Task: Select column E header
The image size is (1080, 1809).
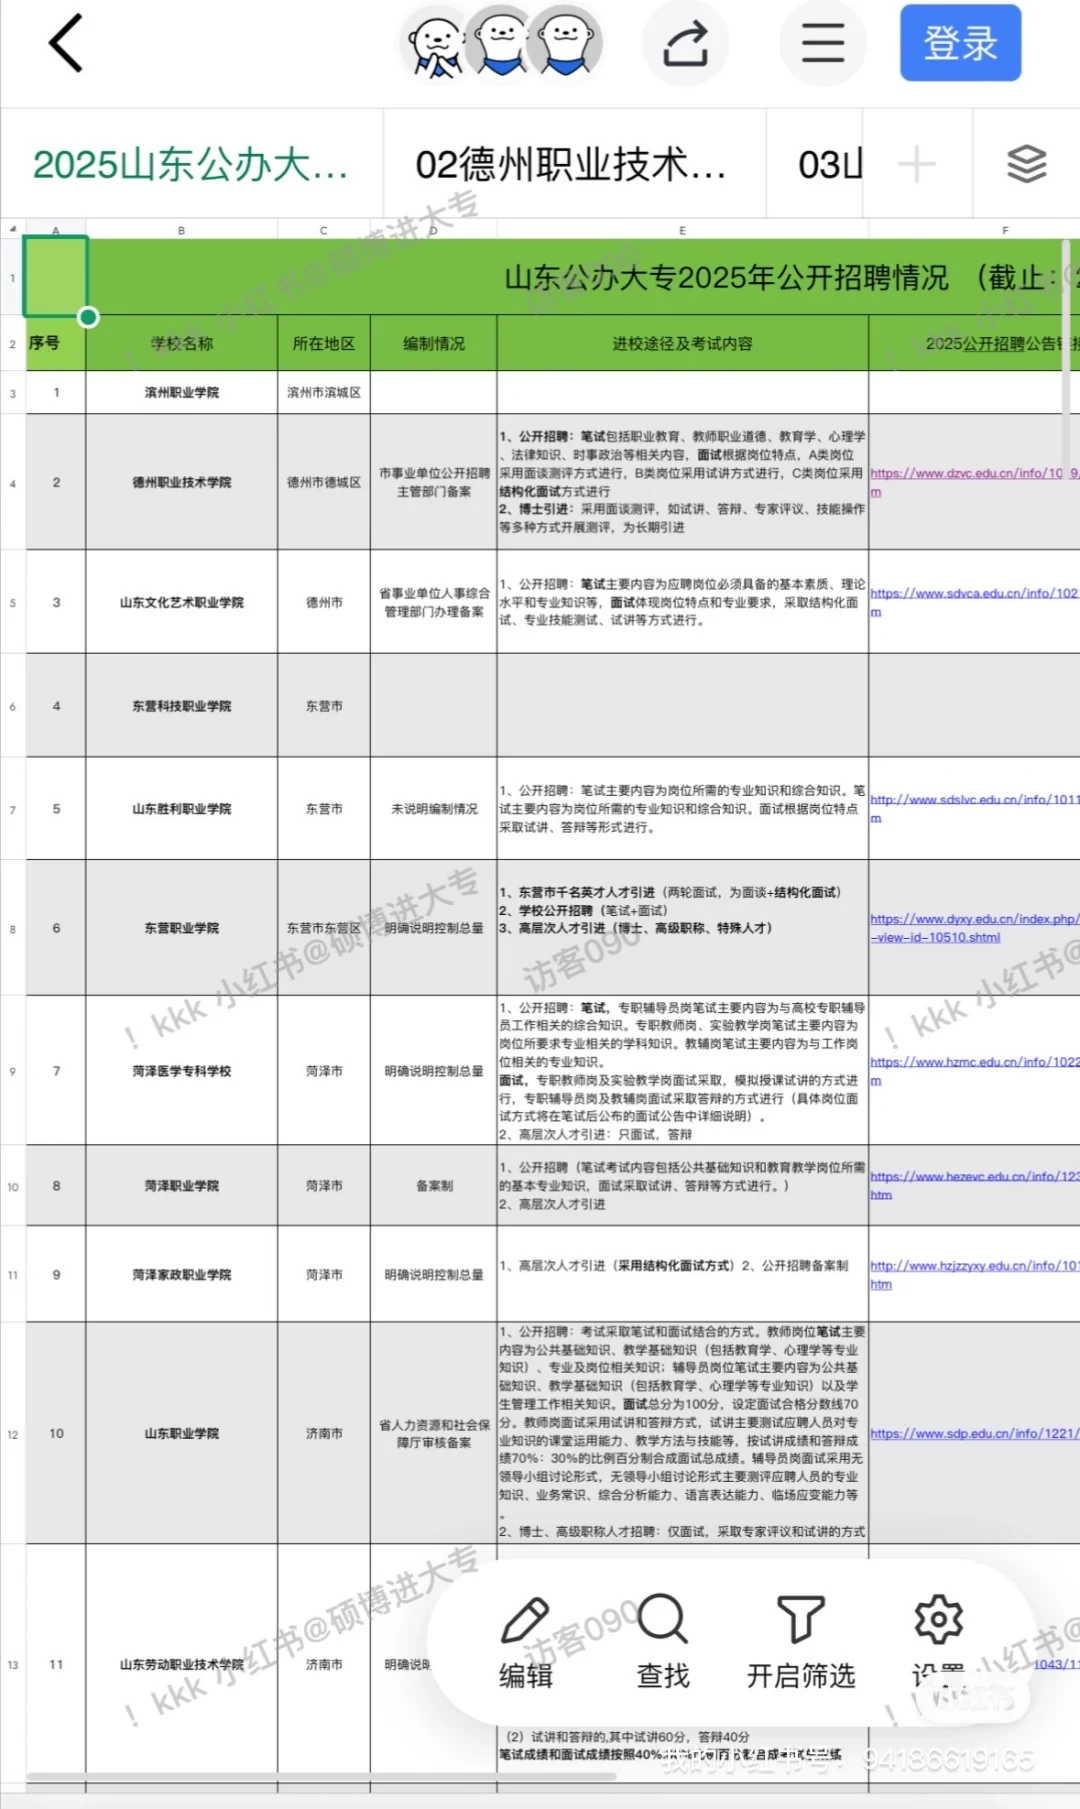Action: 682,230
